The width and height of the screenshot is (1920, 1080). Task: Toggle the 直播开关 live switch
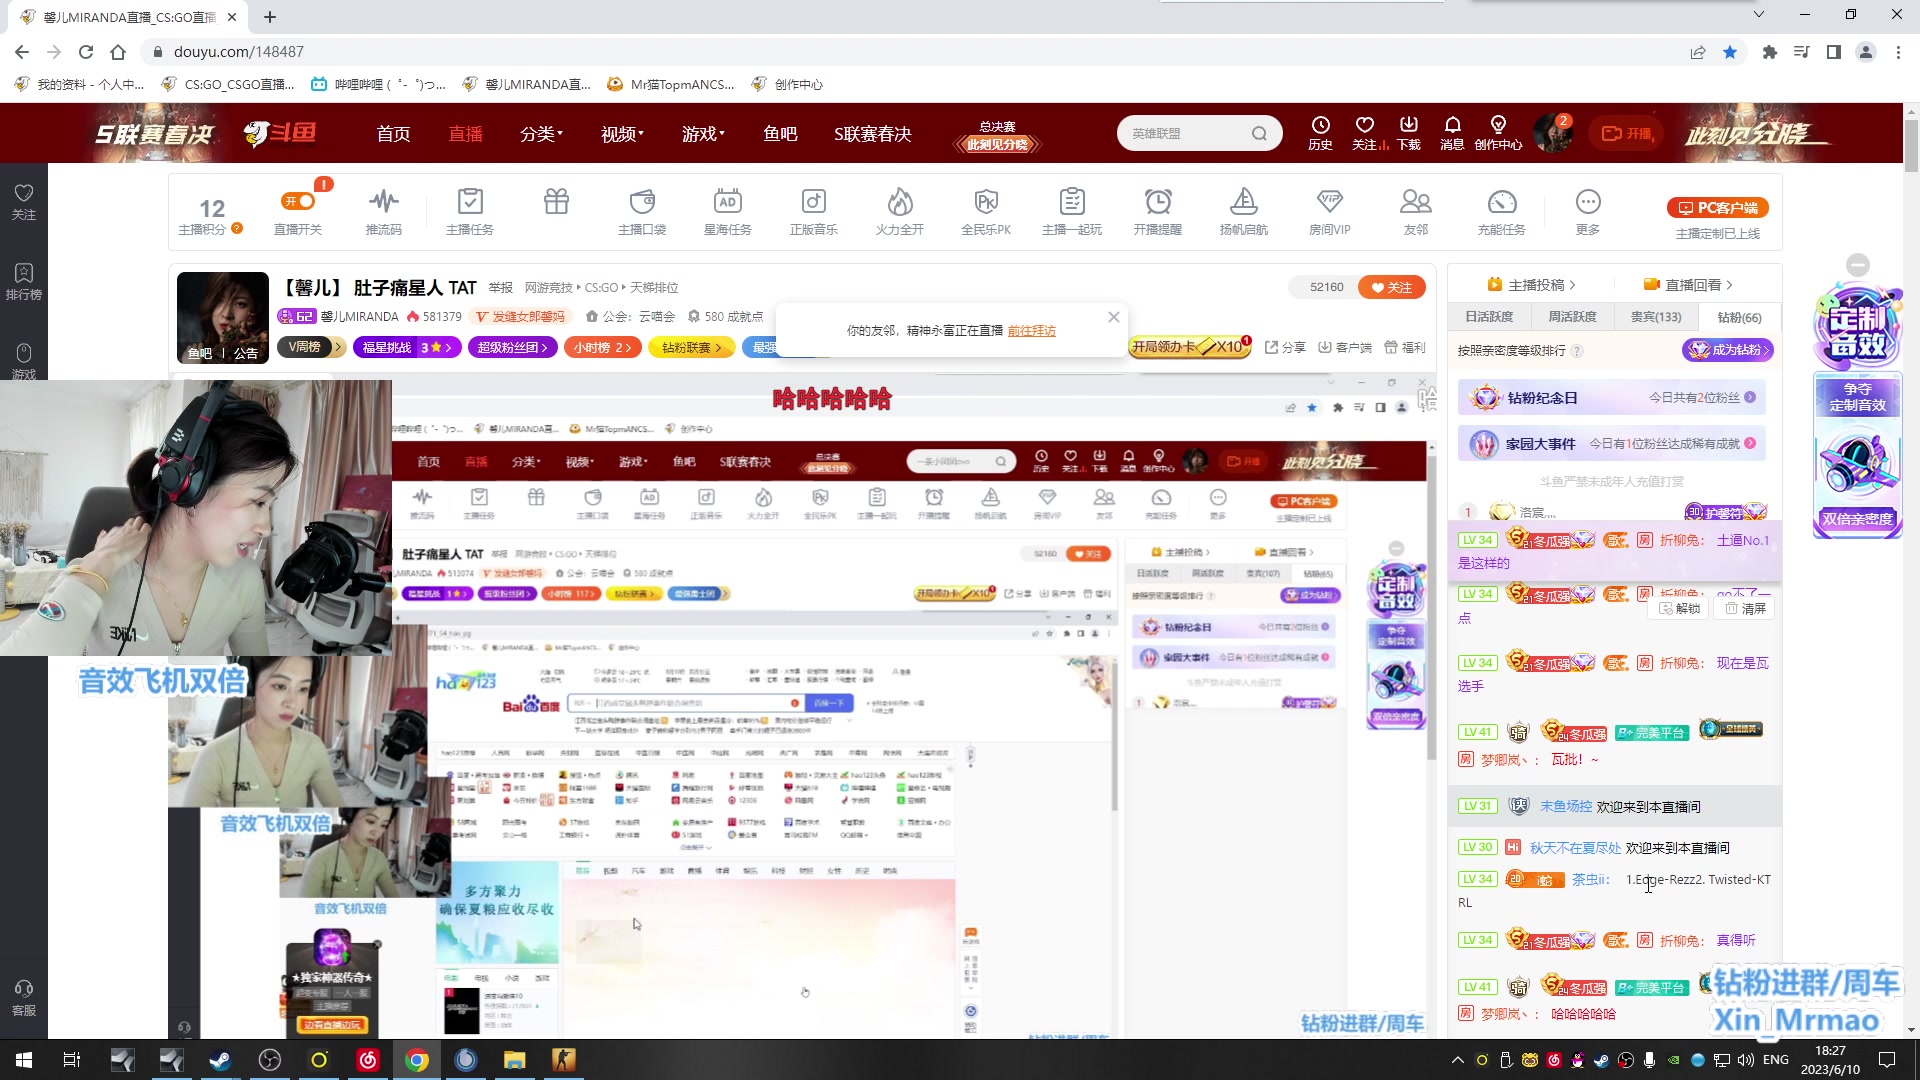coord(298,201)
